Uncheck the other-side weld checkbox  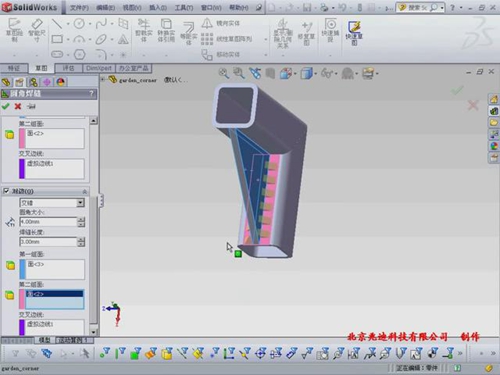pos(6,191)
